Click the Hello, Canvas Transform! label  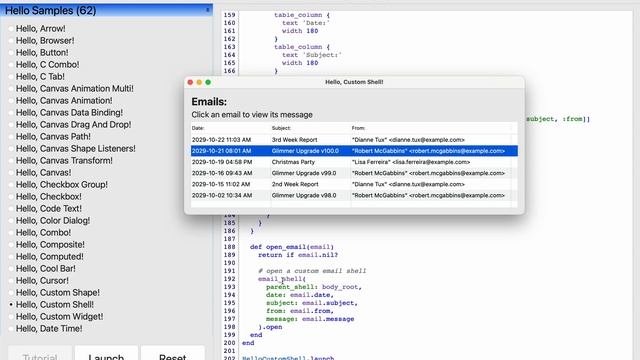click(64, 160)
